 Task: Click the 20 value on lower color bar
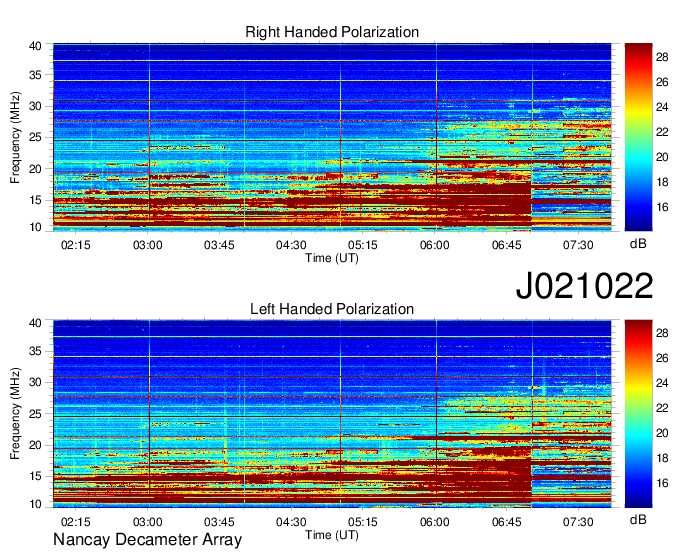coord(662,433)
